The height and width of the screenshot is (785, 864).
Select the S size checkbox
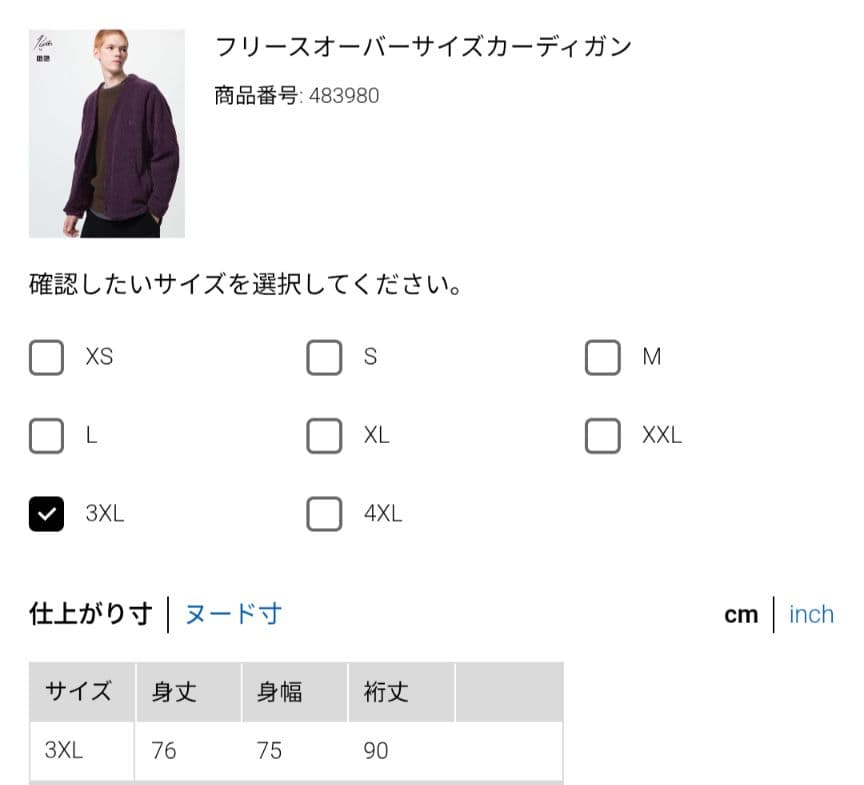tap(324, 357)
